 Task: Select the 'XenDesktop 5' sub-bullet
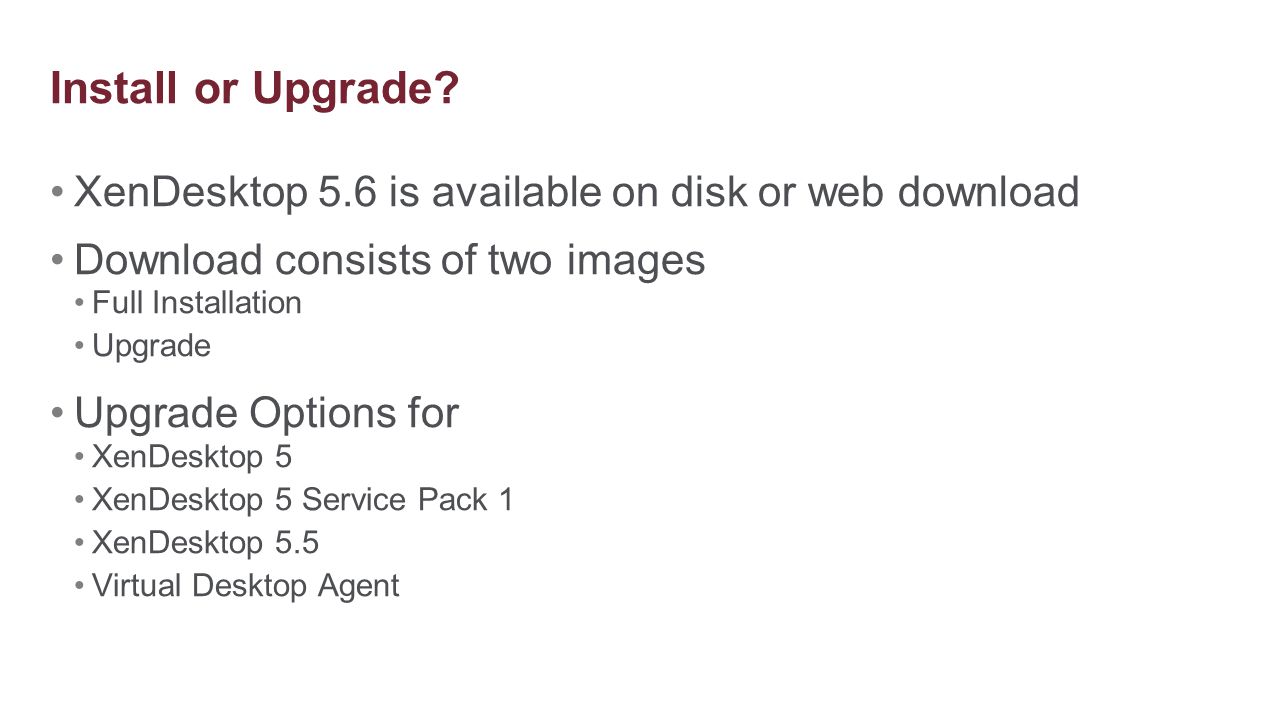192,457
